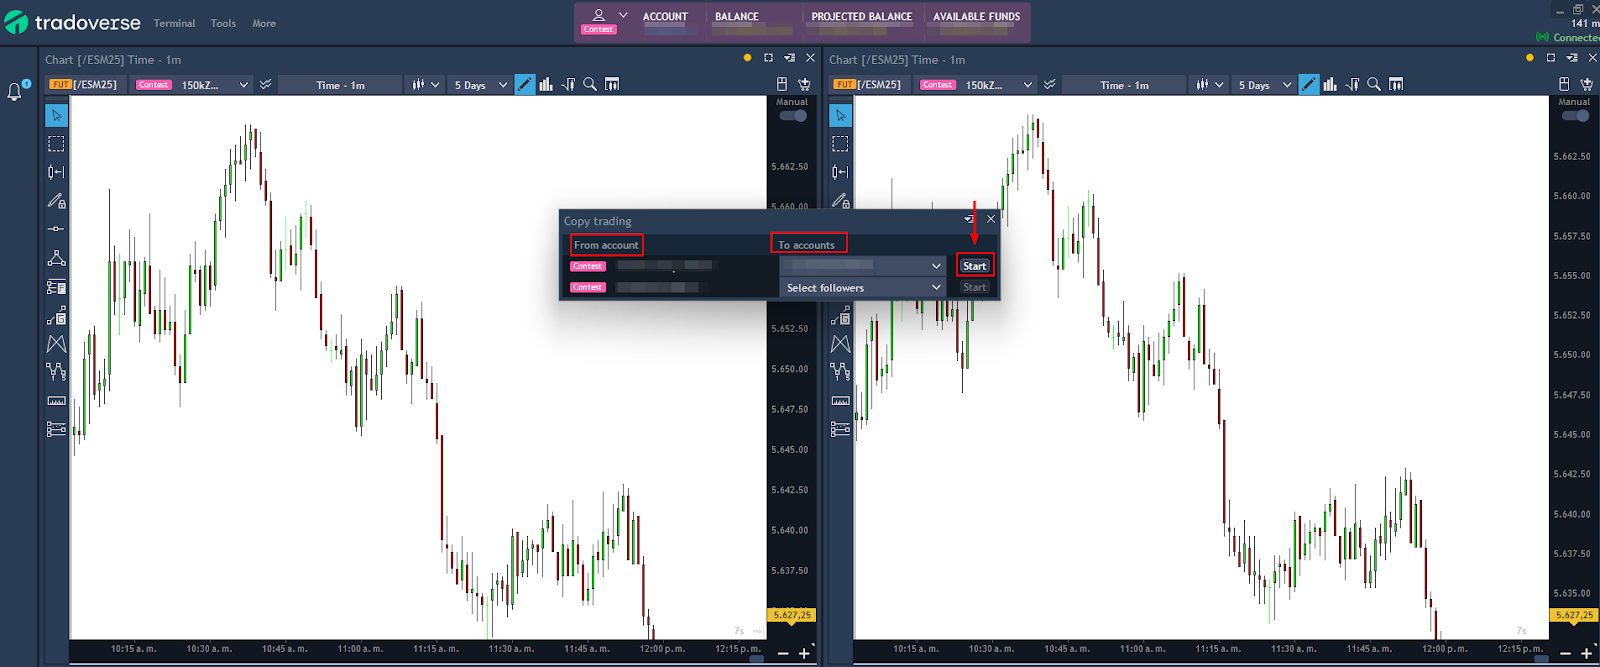Viewport: 1600px width, 667px height.
Task: Open the 5 Days range dropdown in left chart
Action: [x=481, y=85]
